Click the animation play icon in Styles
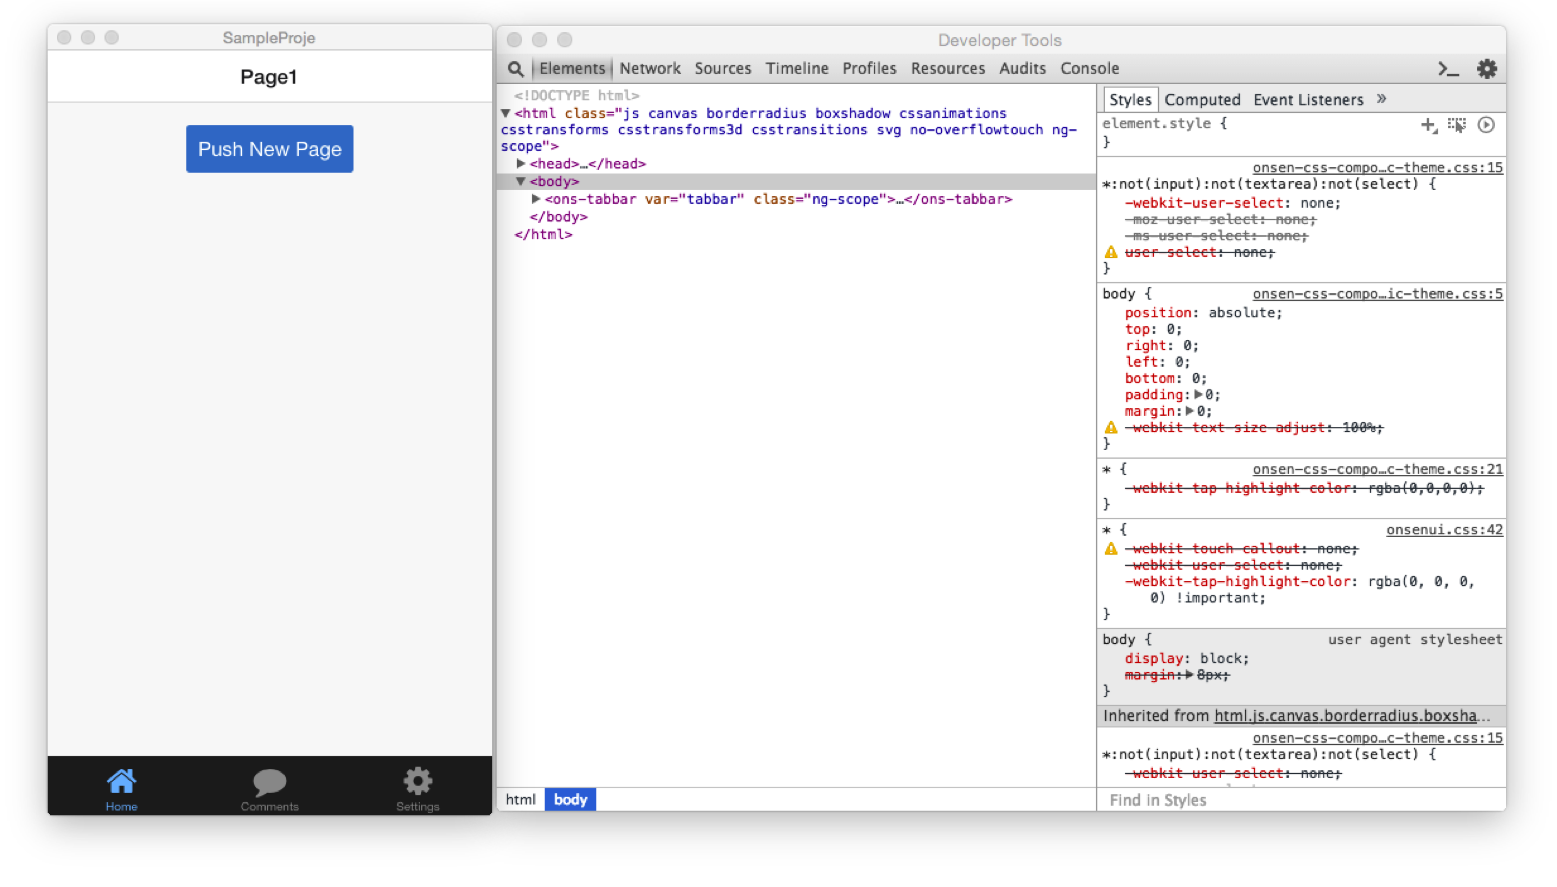Viewport: 1557px width, 887px height. click(x=1486, y=125)
